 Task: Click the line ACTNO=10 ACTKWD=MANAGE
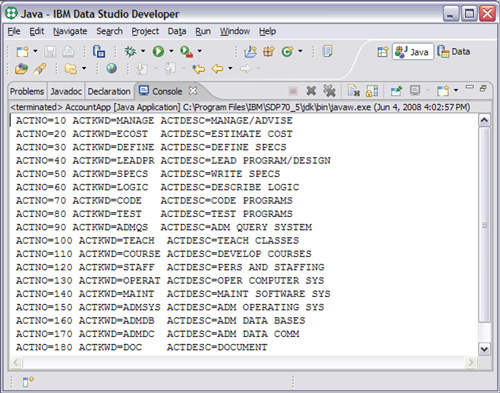point(154,120)
